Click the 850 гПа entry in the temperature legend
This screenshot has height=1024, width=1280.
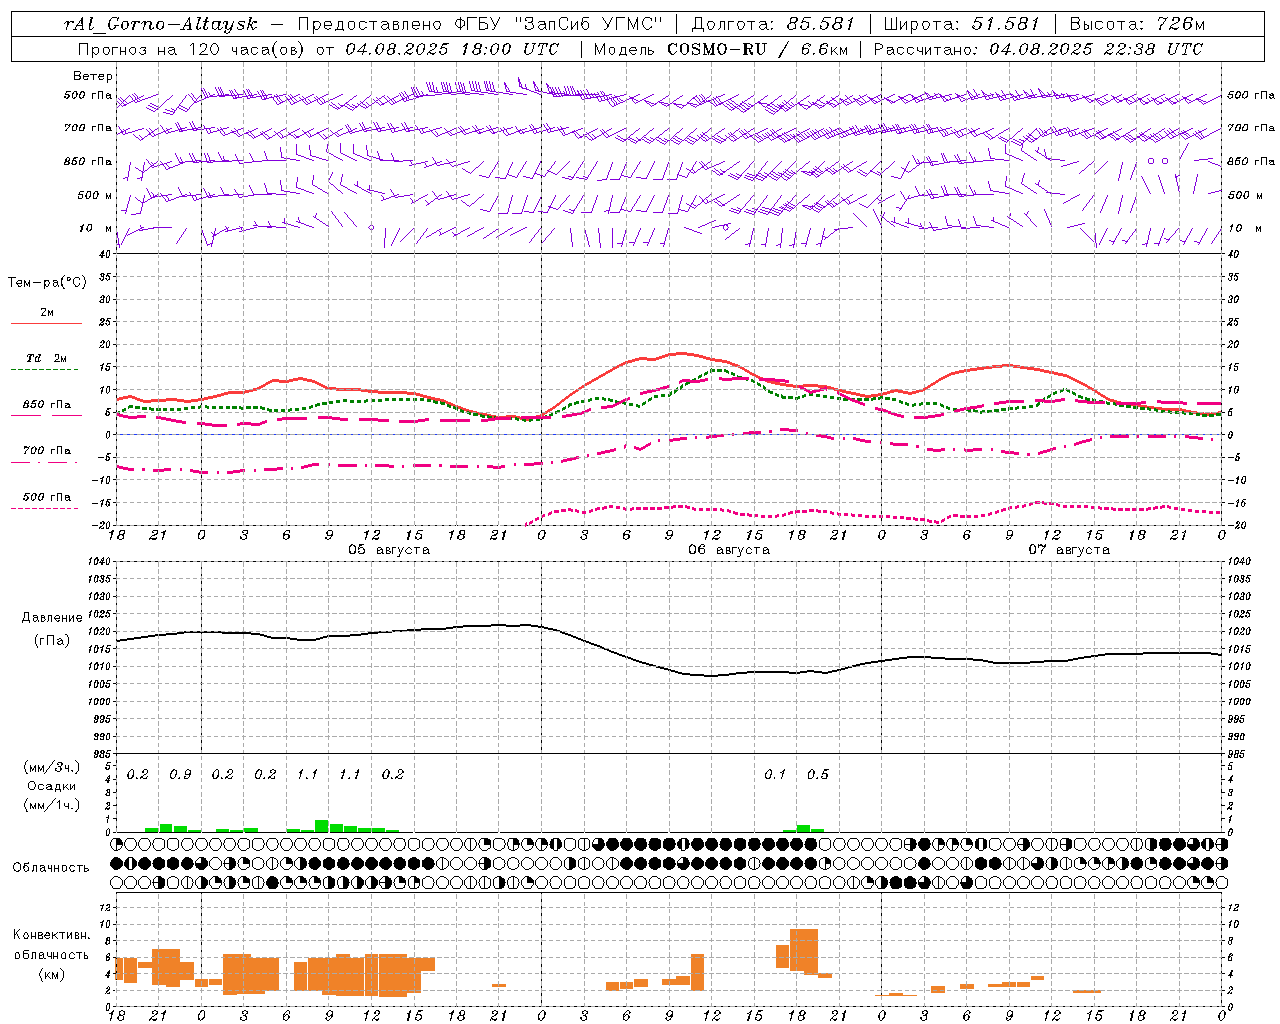click(x=46, y=405)
